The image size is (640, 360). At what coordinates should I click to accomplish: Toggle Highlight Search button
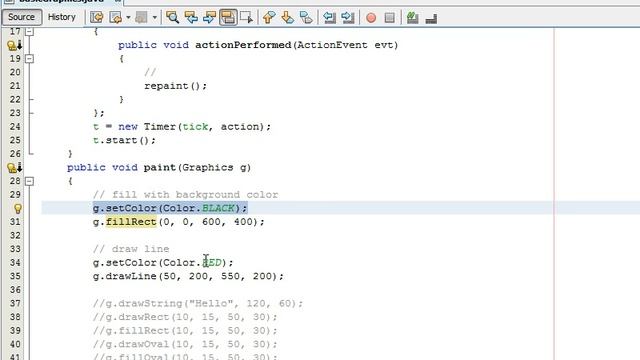(228, 17)
